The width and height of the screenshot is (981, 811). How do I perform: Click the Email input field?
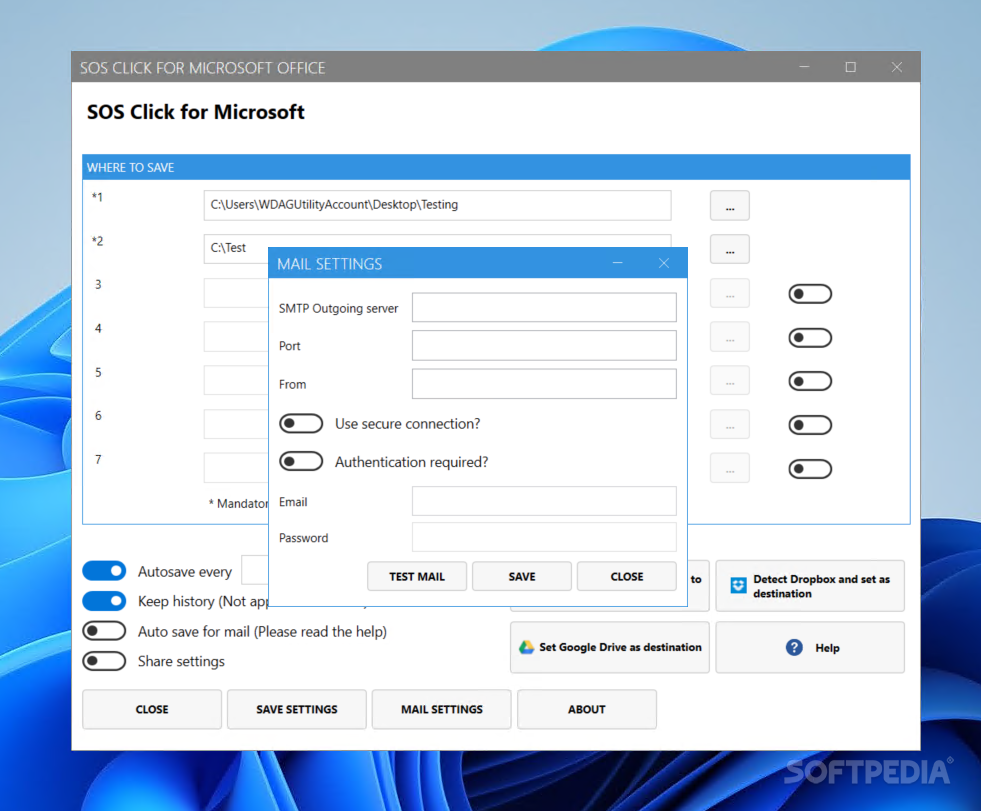click(544, 501)
